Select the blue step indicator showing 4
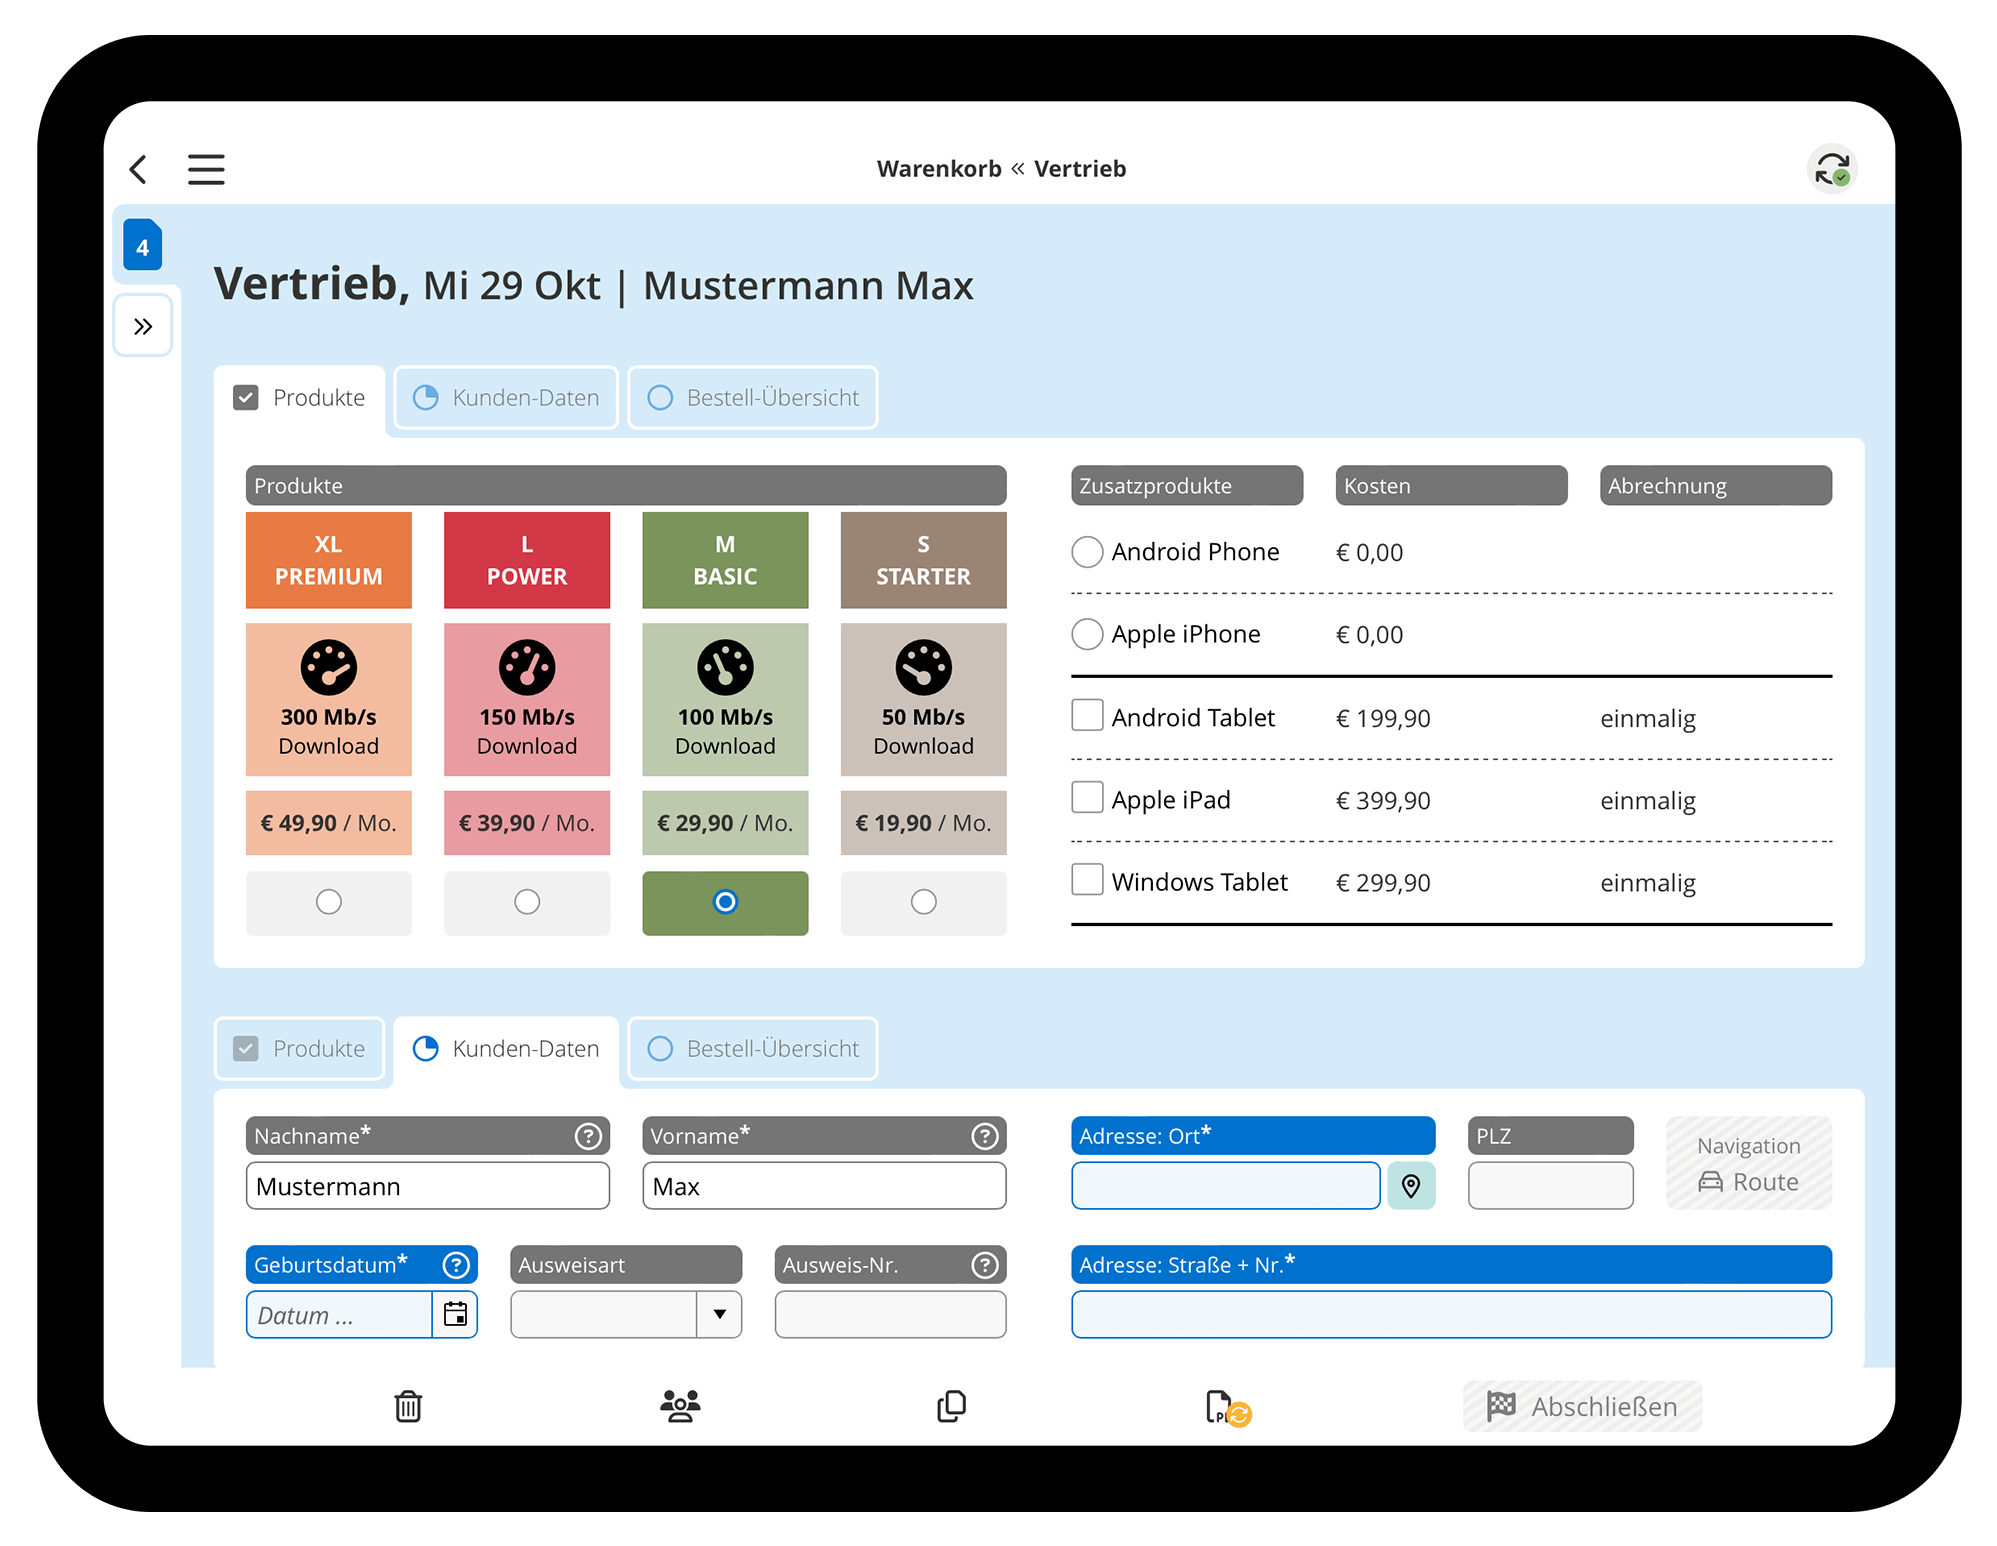The height and width of the screenshot is (1546, 1997). pos(142,246)
